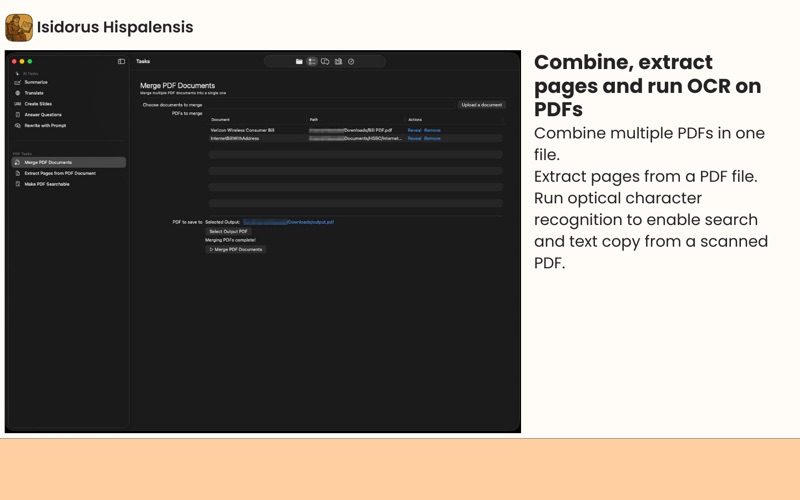Click the Document column header
This screenshot has width=800, height=500.
(220, 120)
